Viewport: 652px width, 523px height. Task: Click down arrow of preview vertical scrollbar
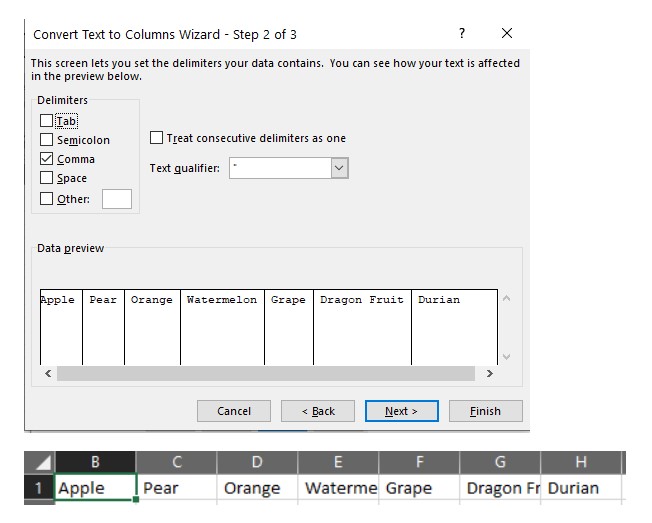[x=506, y=356]
